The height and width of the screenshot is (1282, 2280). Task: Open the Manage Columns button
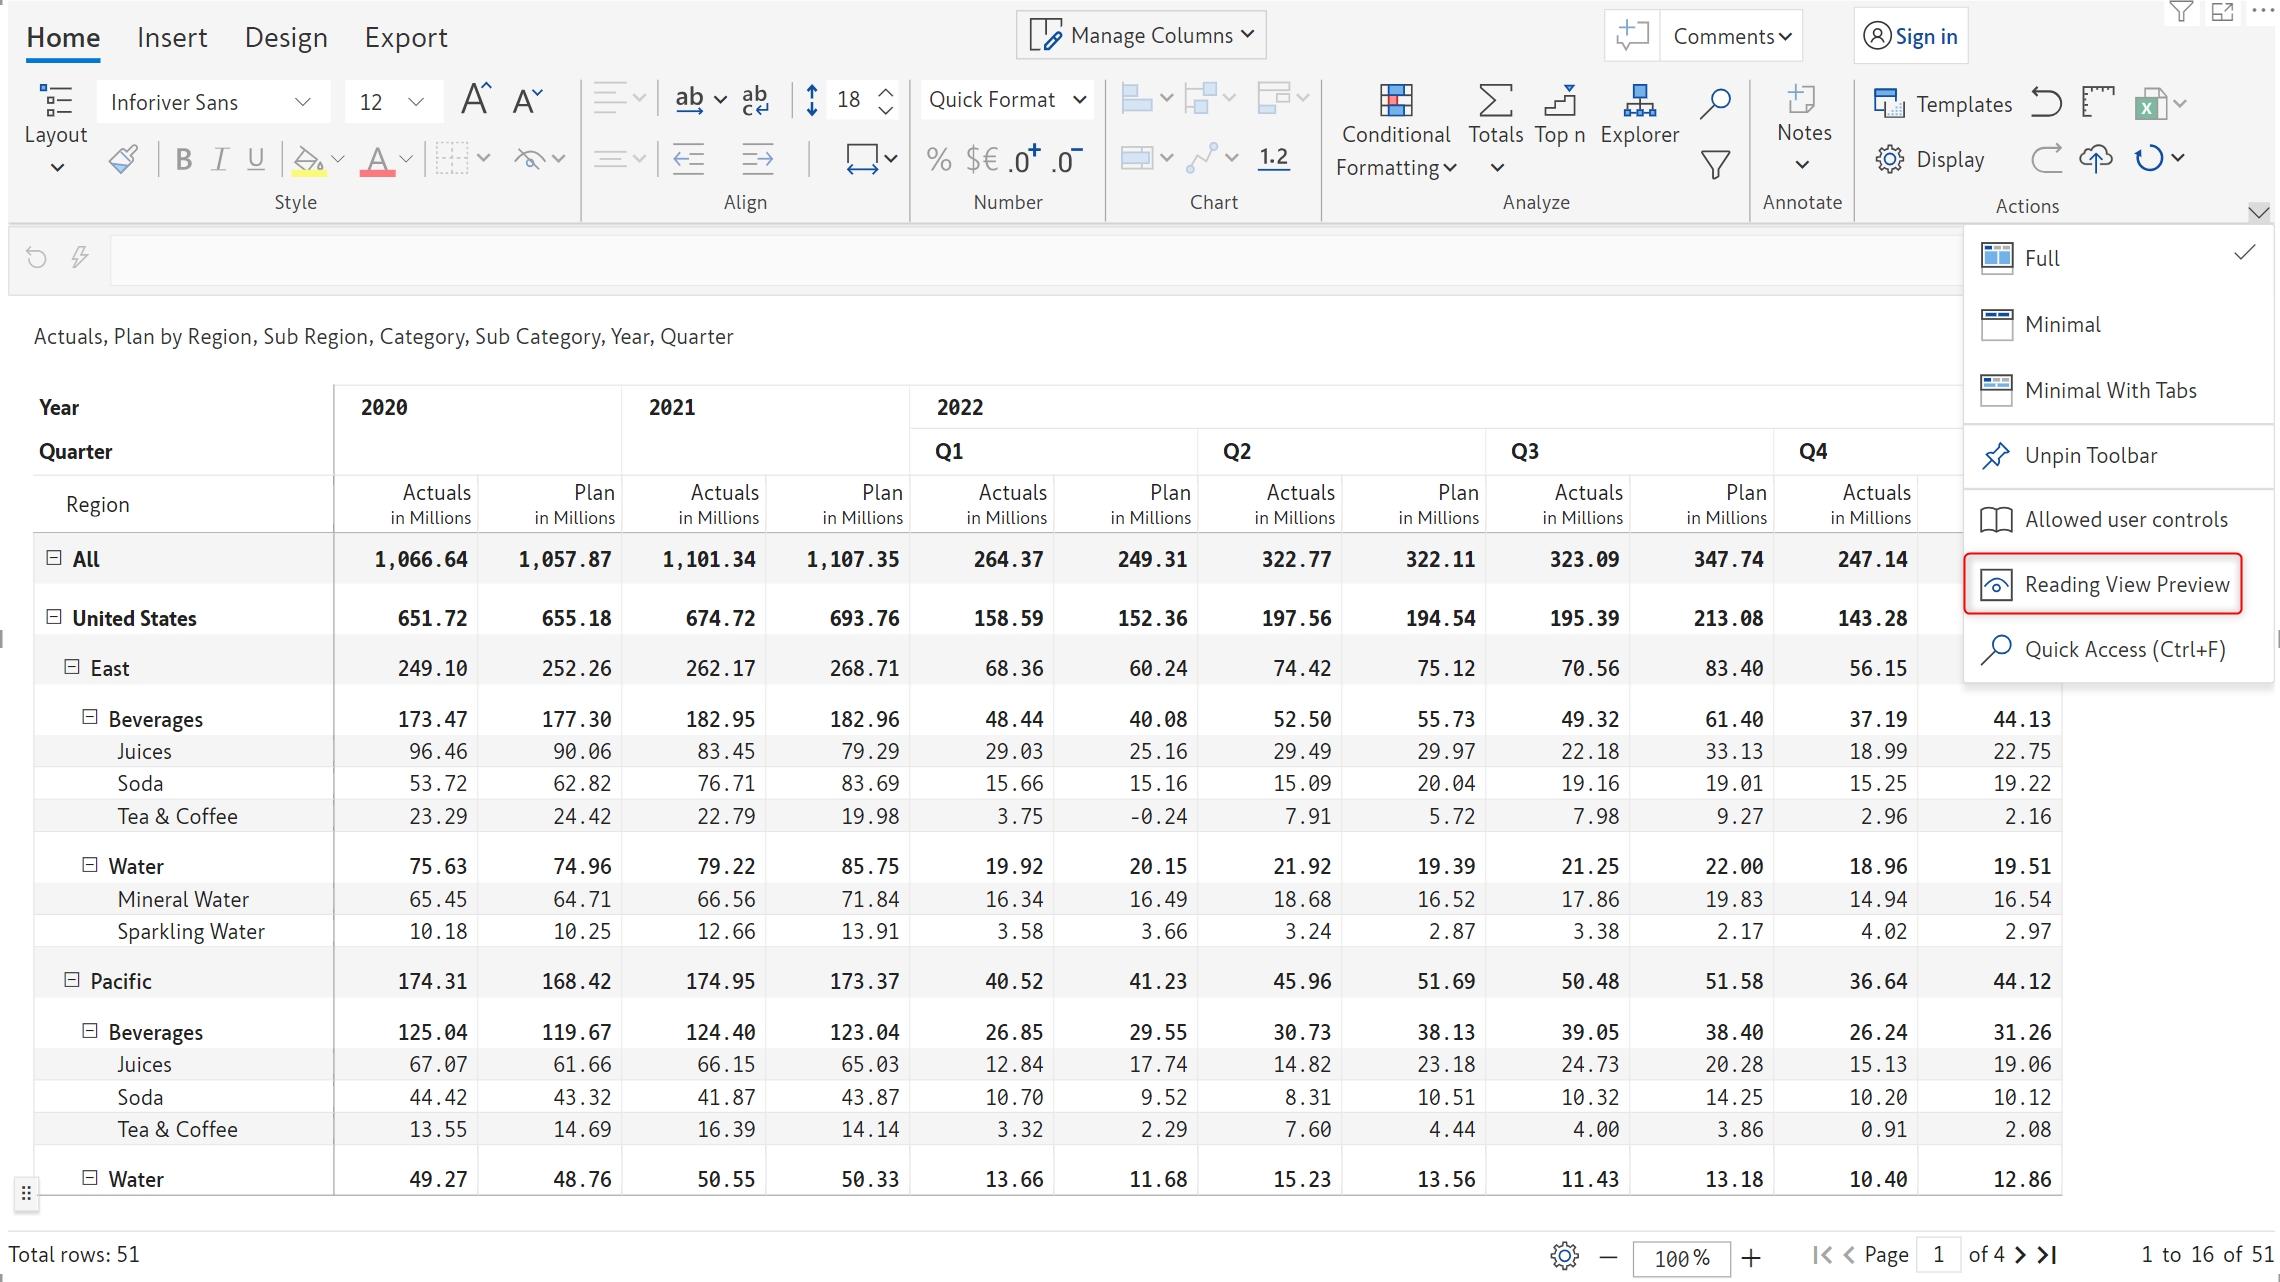click(x=1142, y=35)
